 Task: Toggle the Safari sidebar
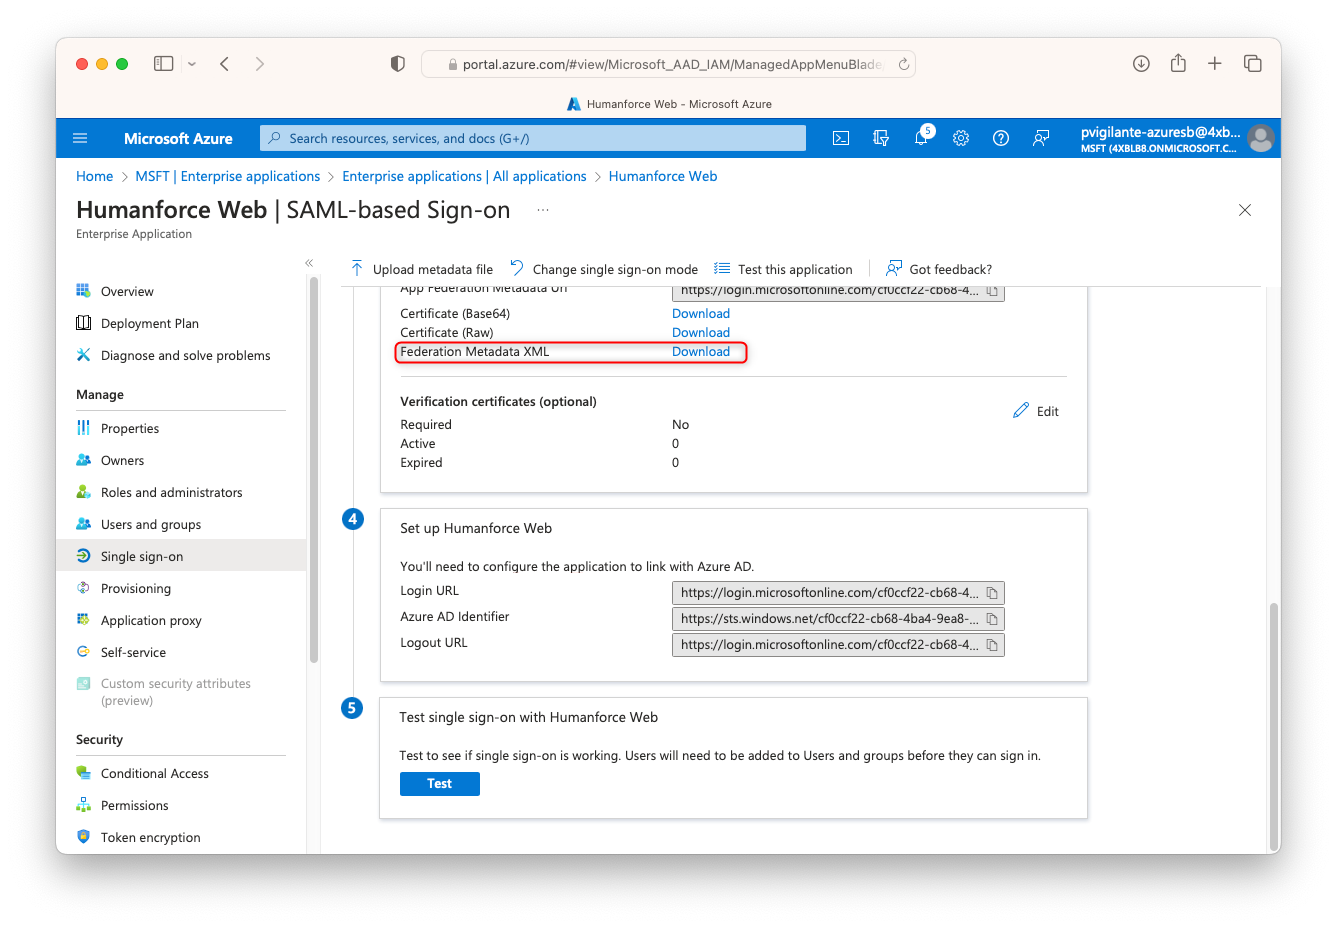(x=164, y=64)
